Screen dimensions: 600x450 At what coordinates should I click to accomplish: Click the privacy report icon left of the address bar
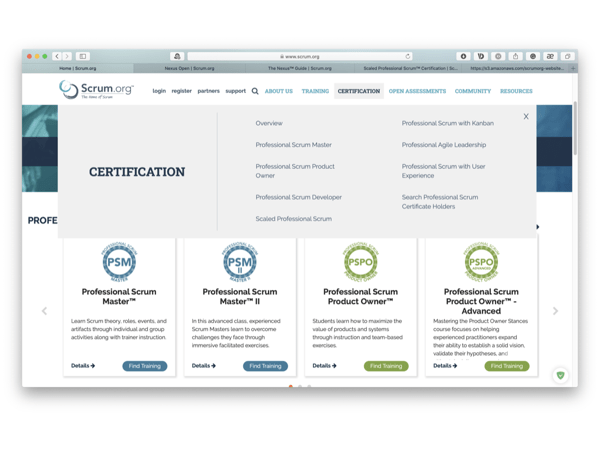tap(177, 56)
